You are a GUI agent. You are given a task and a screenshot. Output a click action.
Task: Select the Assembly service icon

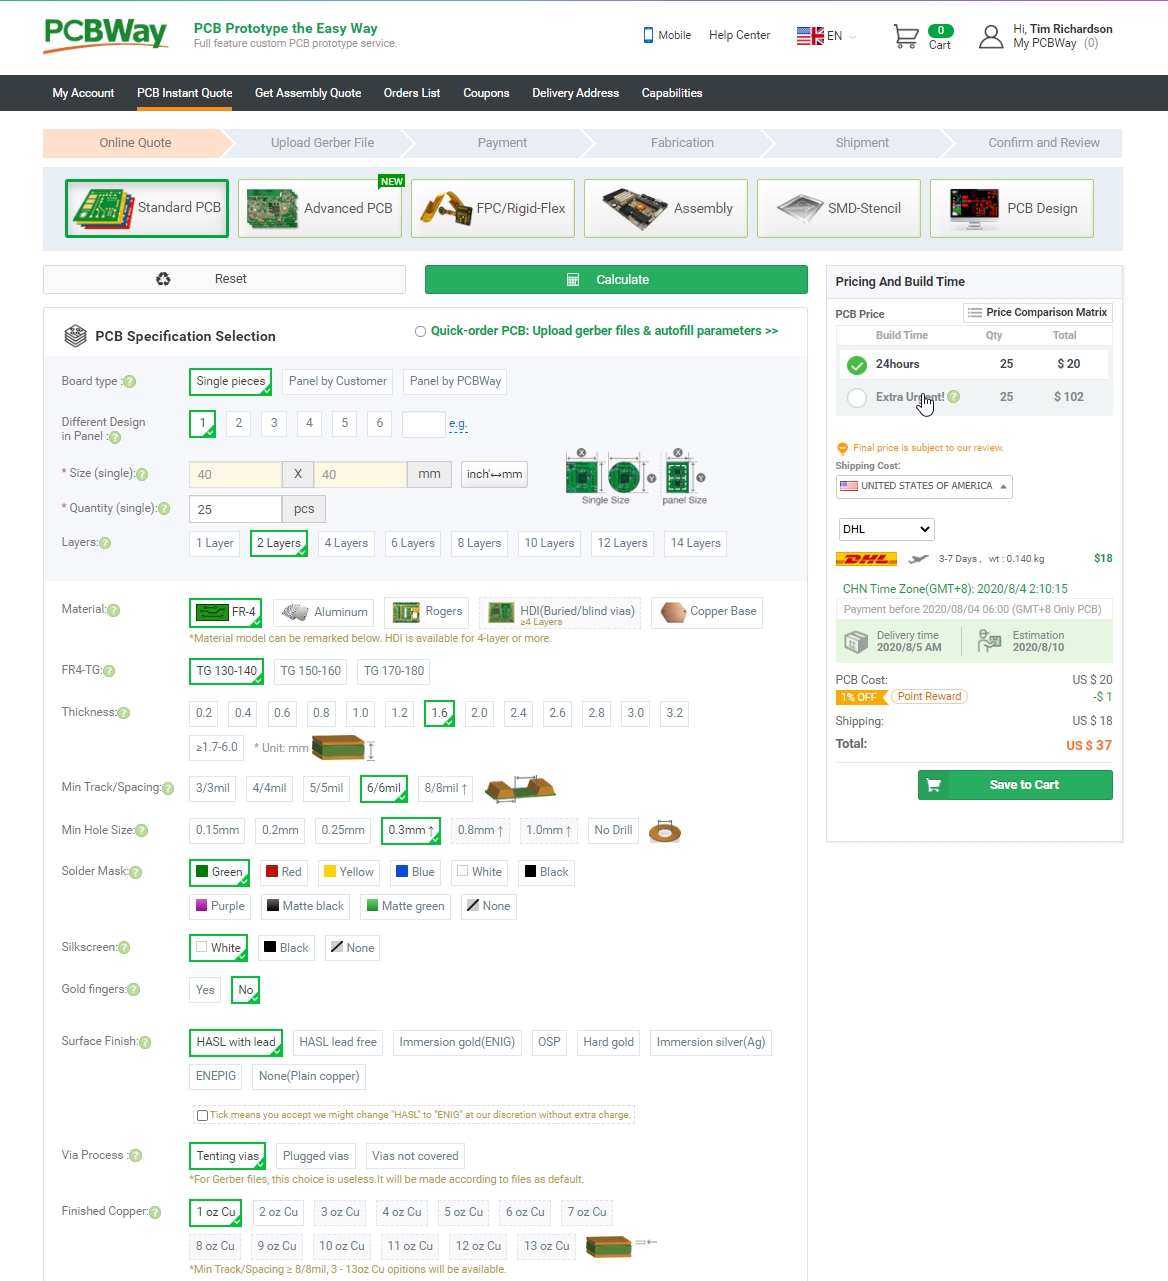[635, 208]
